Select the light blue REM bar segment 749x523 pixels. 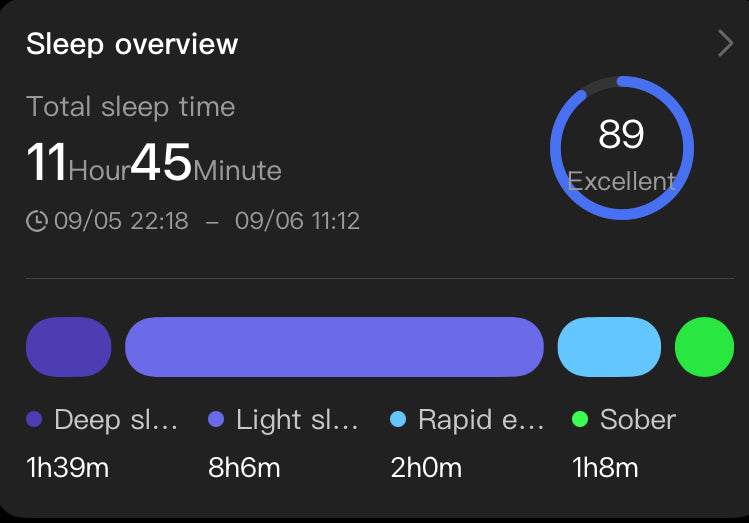609,347
